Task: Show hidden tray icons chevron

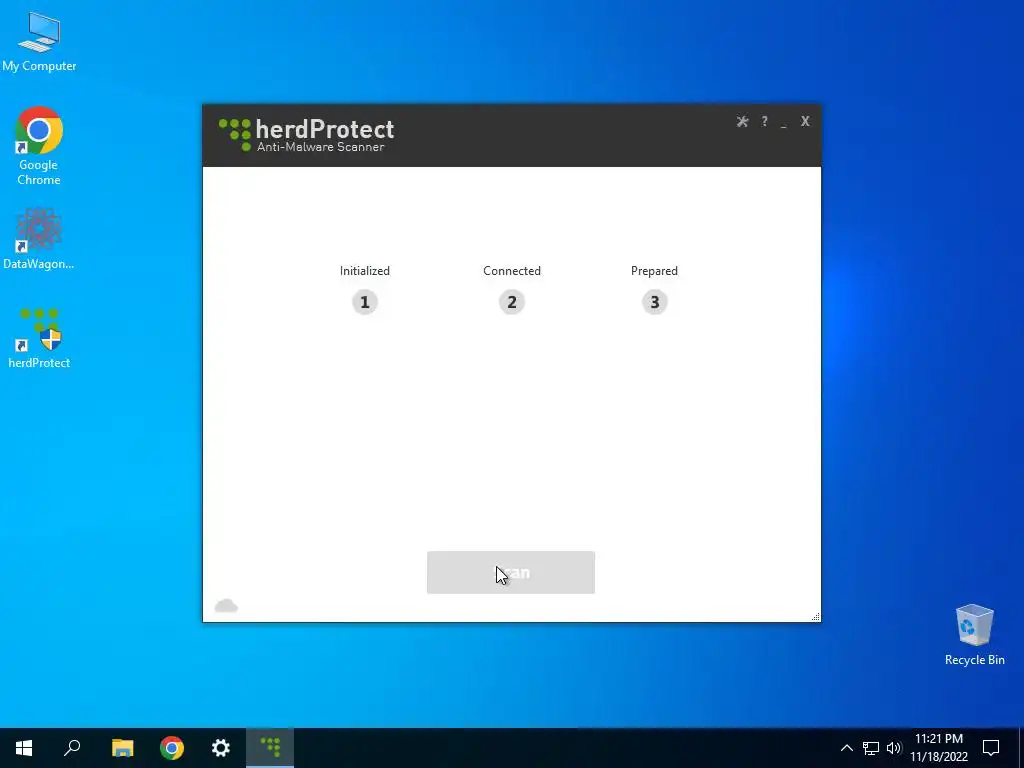Action: click(x=846, y=748)
